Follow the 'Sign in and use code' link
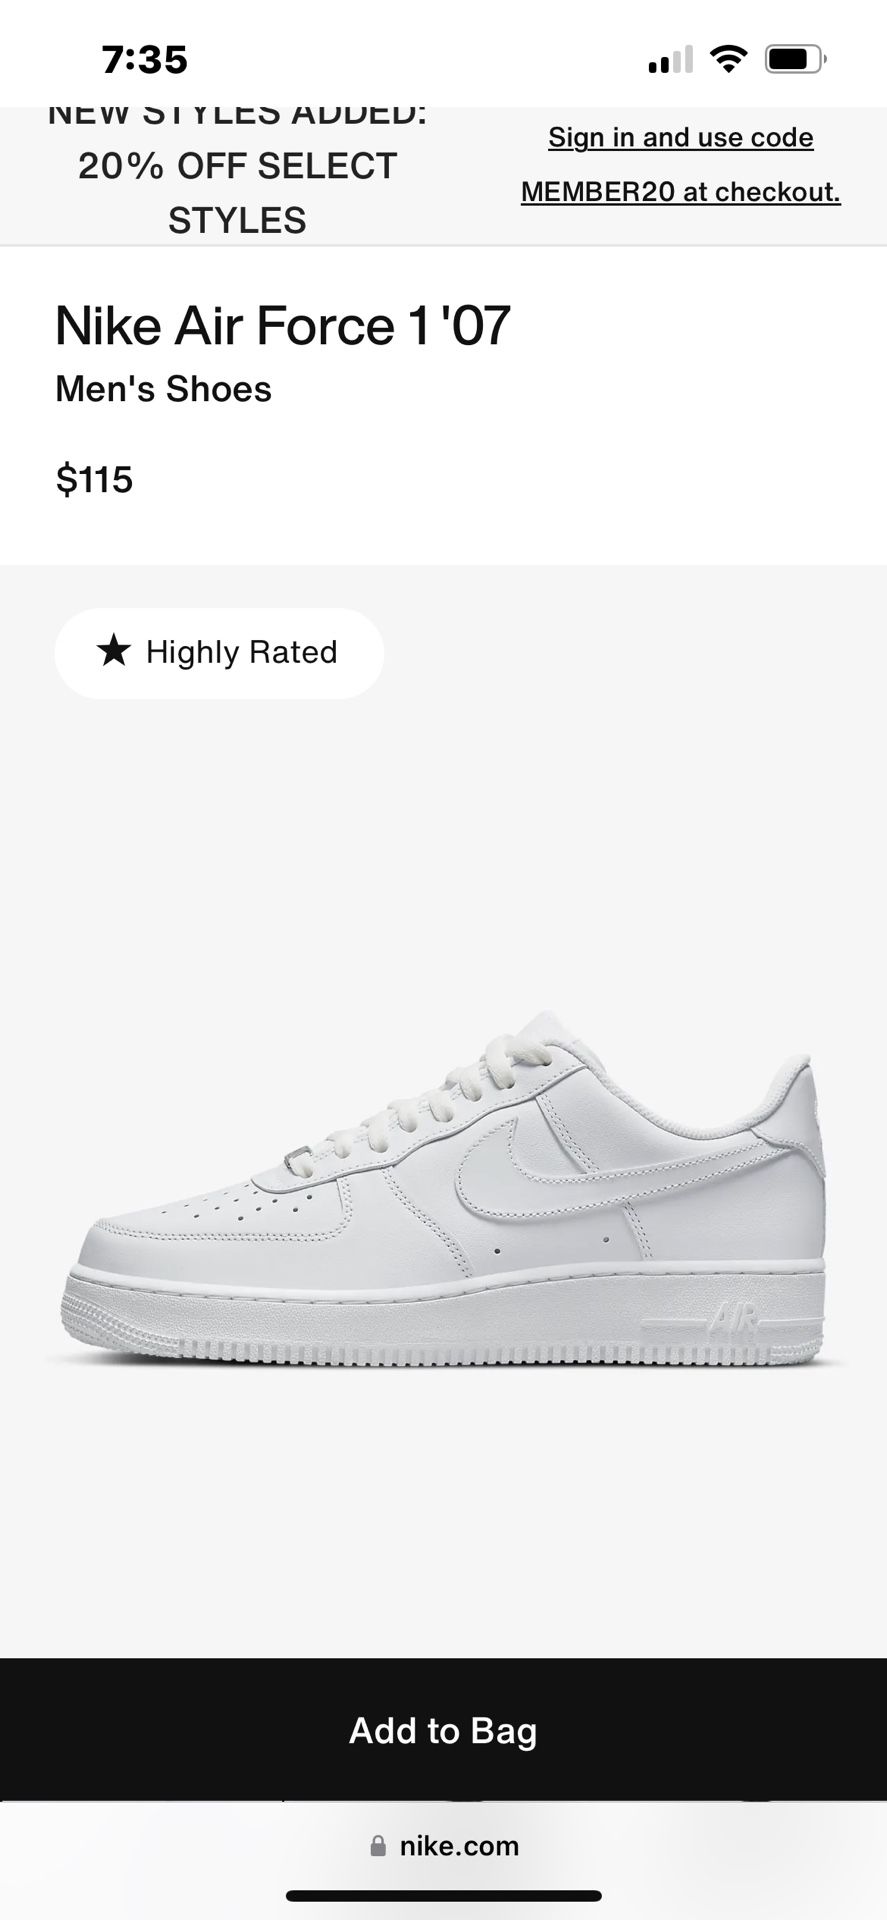This screenshot has width=887, height=1920. click(681, 137)
